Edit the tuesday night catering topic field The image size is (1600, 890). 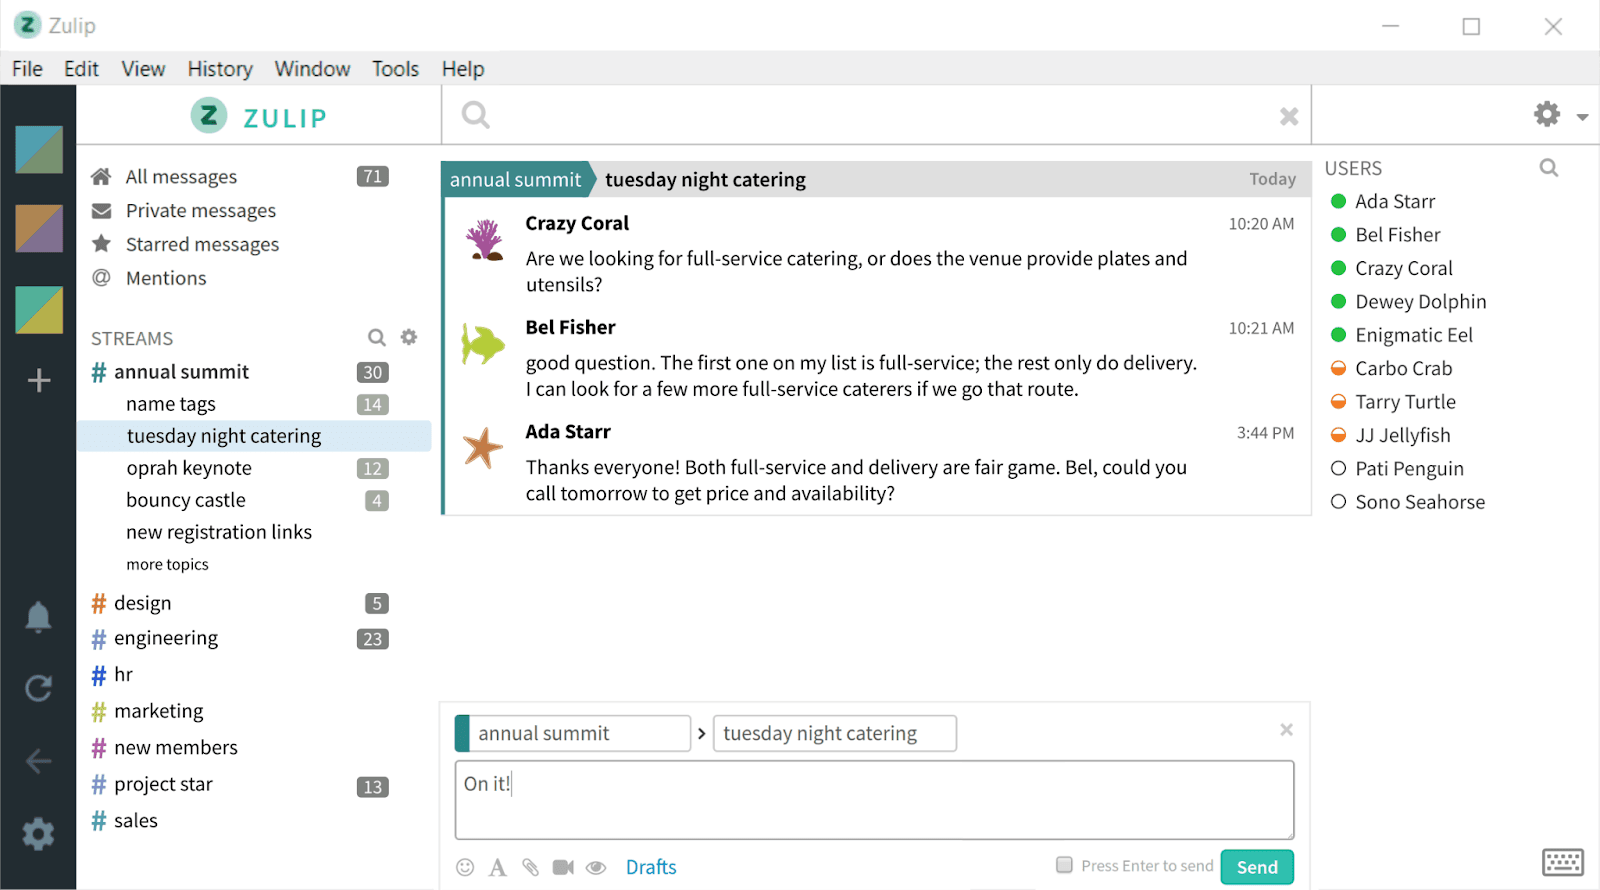pyautogui.click(x=835, y=733)
